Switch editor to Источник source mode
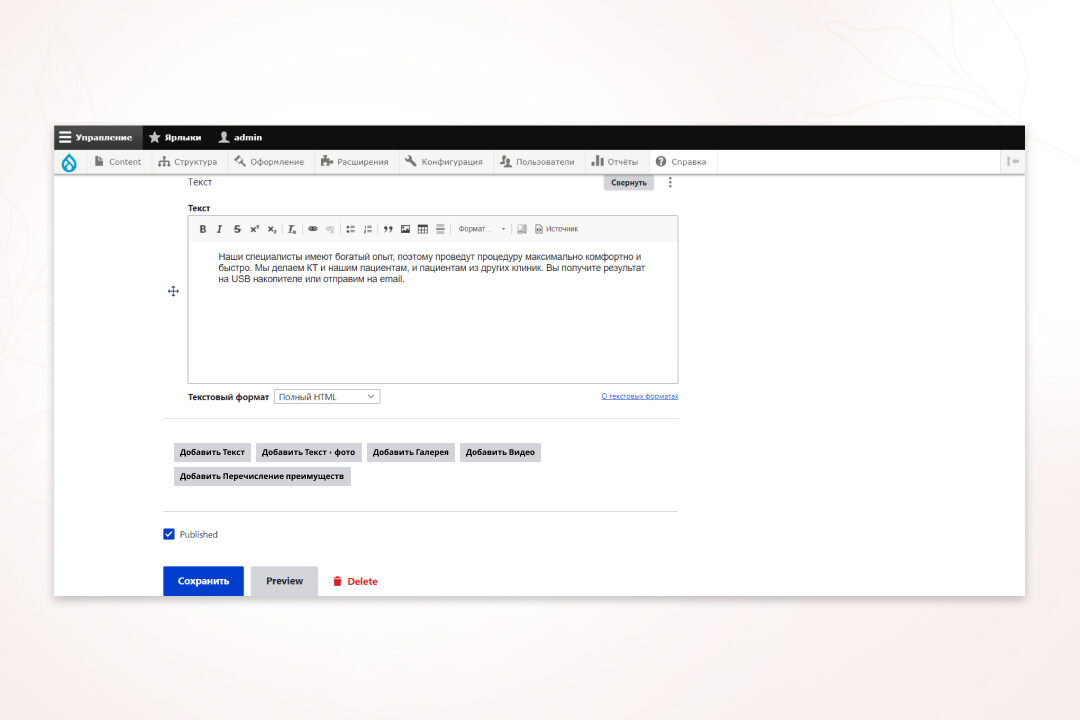1080x720 pixels. point(556,229)
